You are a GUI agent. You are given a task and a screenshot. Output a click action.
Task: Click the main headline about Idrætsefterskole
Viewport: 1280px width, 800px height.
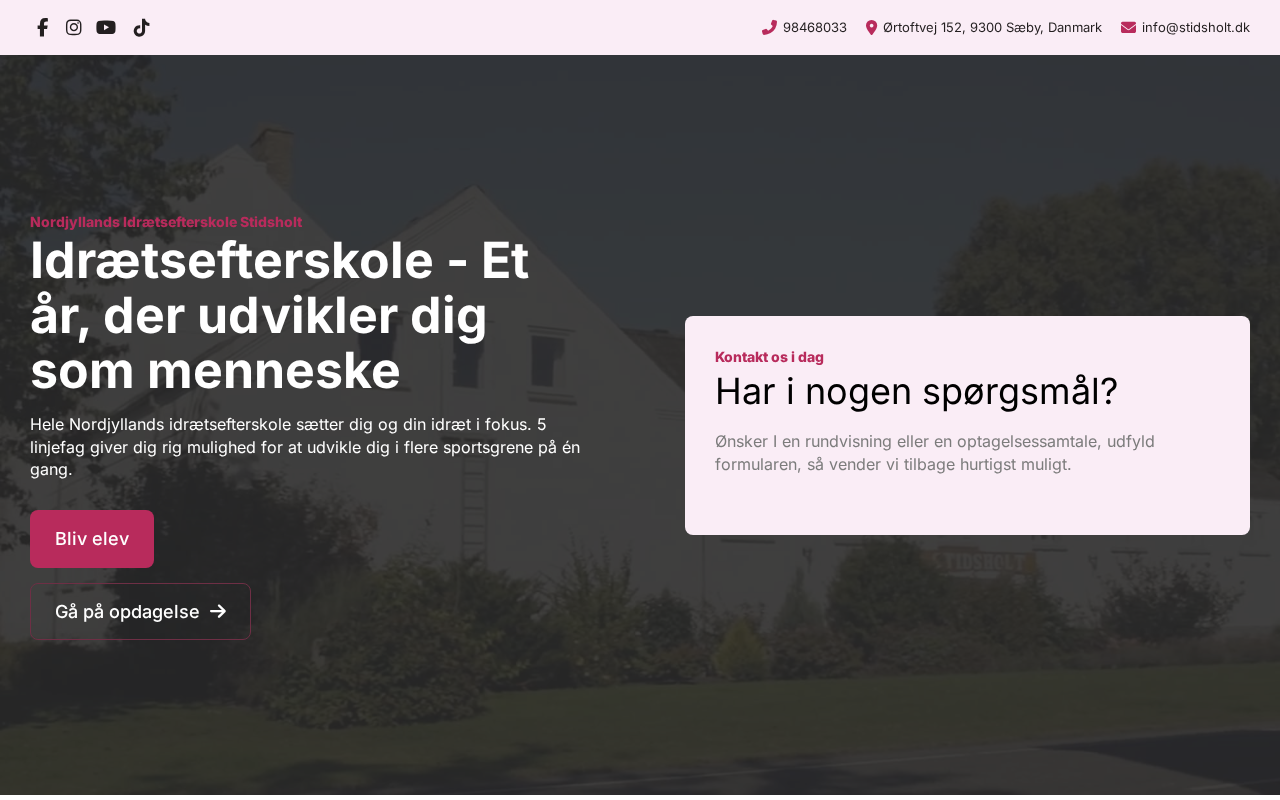(280, 315)
